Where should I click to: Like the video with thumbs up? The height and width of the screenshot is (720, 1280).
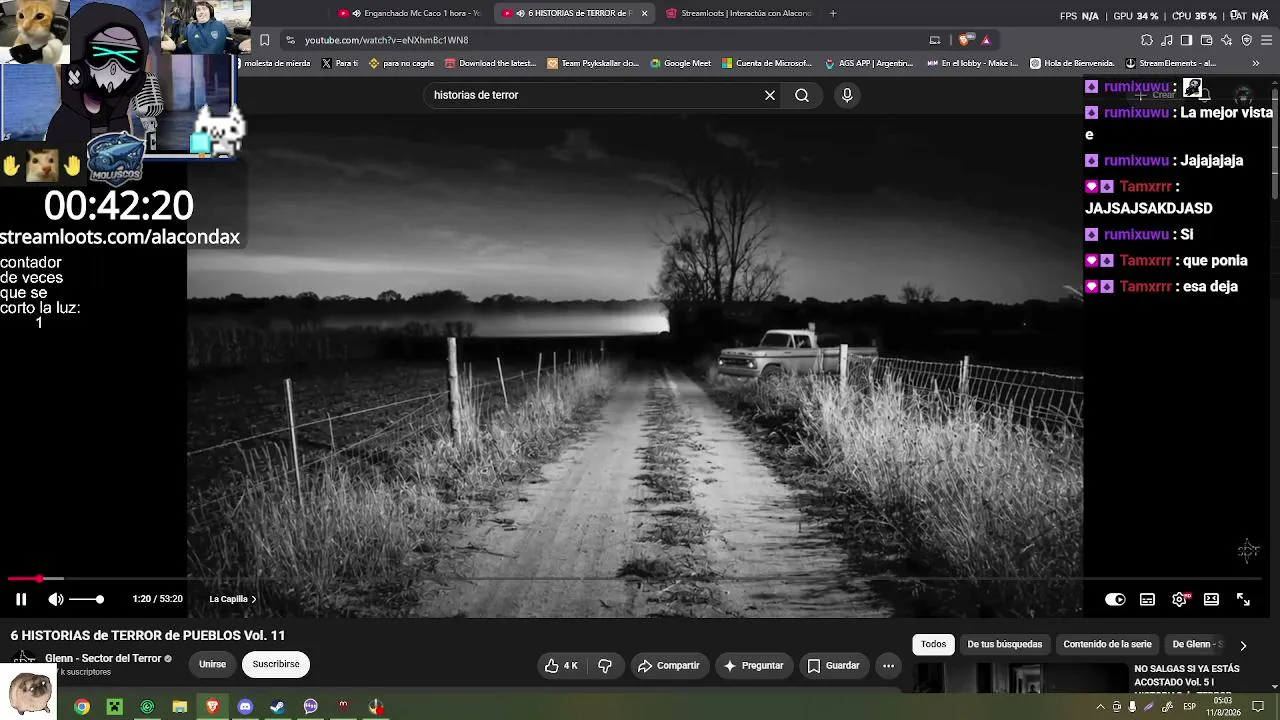(x=561, y=665)
